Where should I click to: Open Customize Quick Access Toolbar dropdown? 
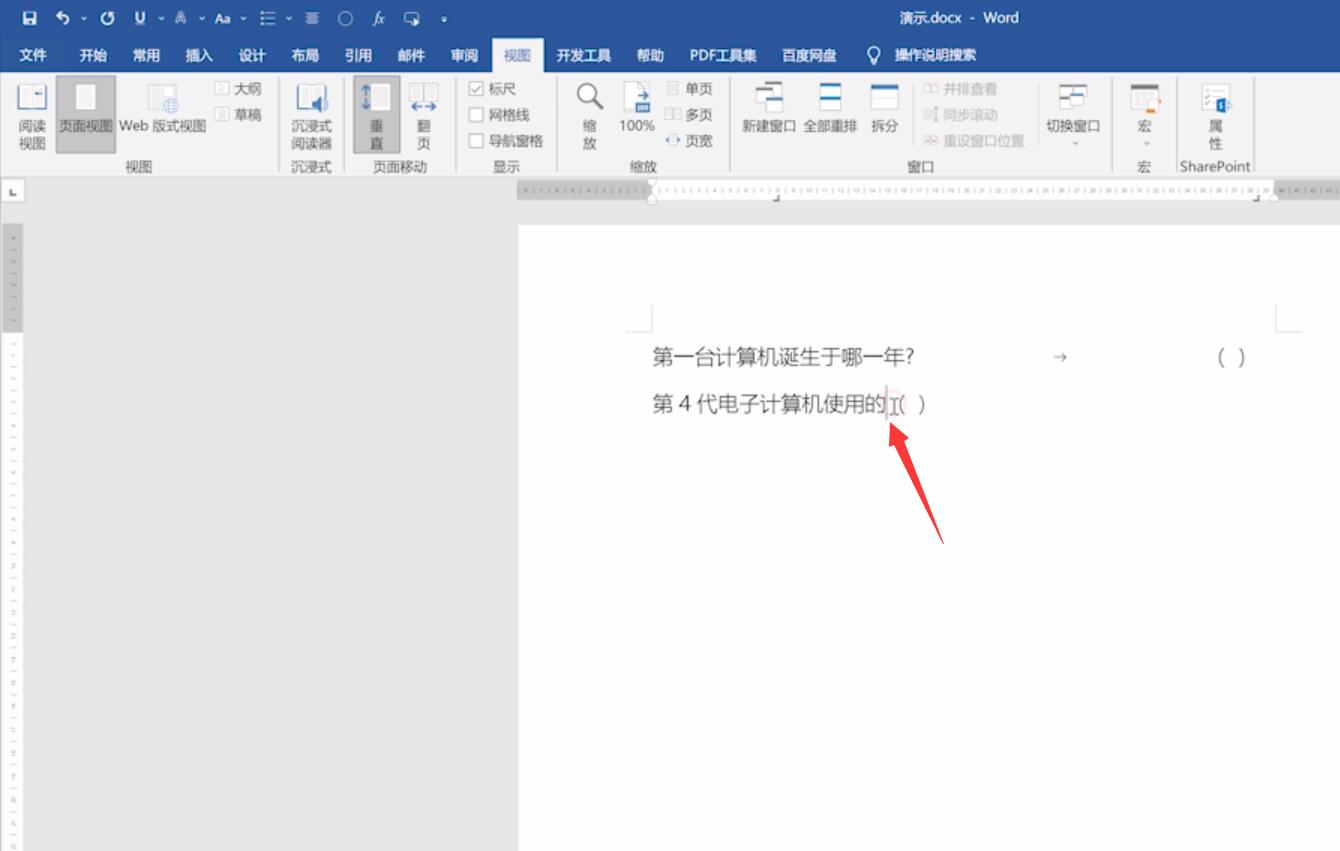click(444, 18)
